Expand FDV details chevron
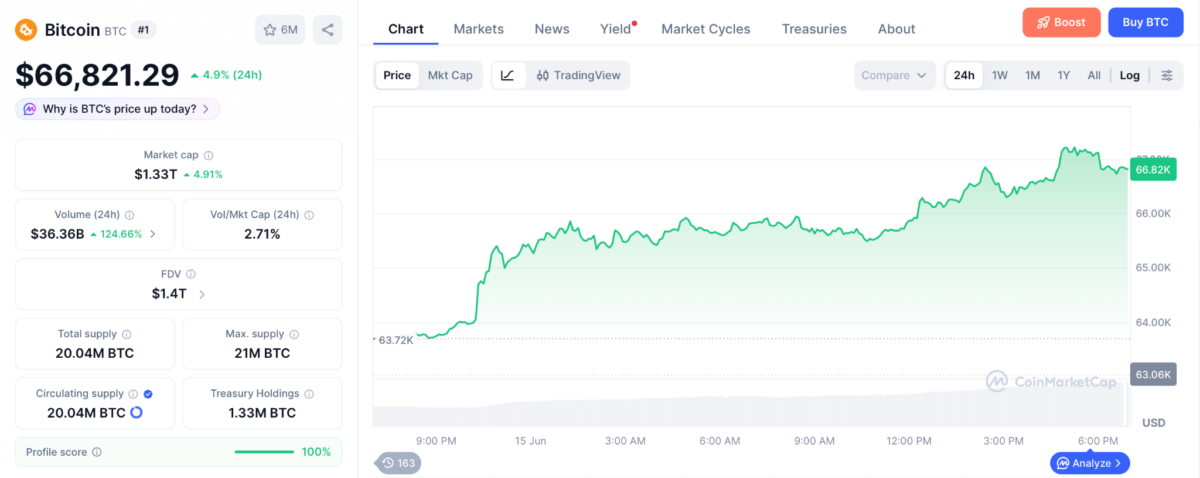1200x478 pixels. [202, 294]
